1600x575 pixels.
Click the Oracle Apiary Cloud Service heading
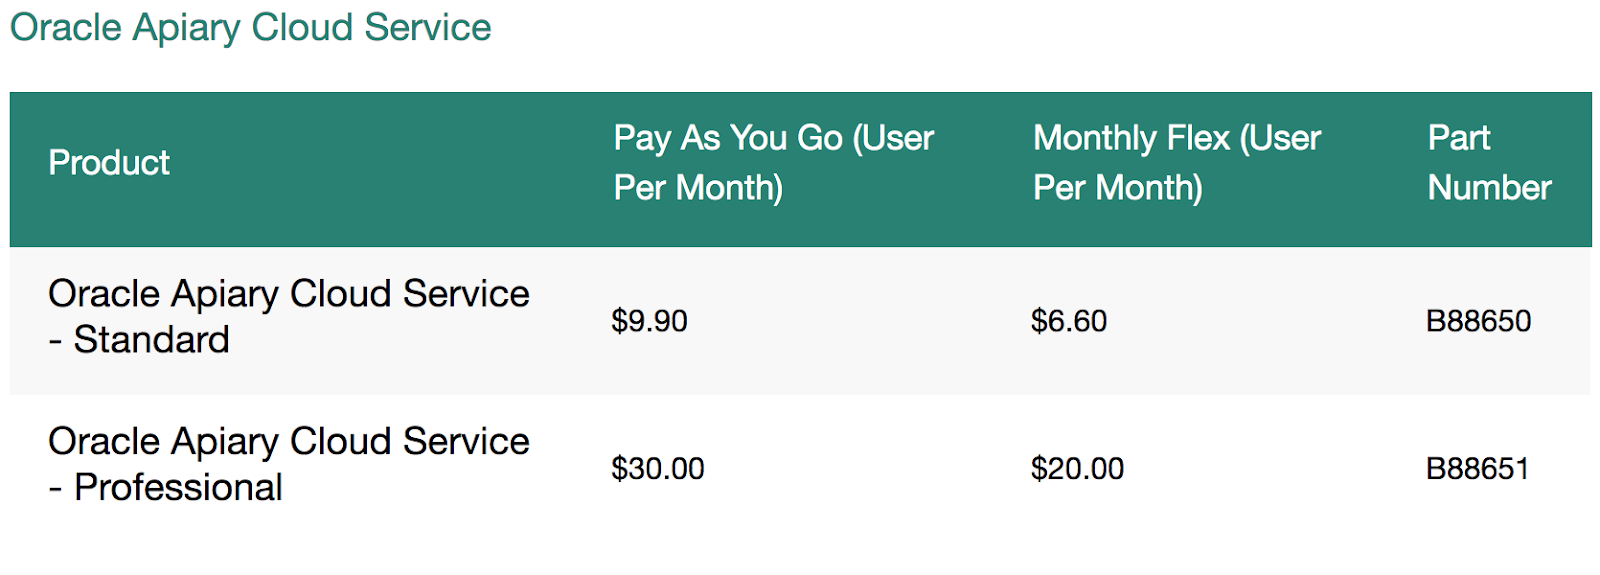coord(250,28)
